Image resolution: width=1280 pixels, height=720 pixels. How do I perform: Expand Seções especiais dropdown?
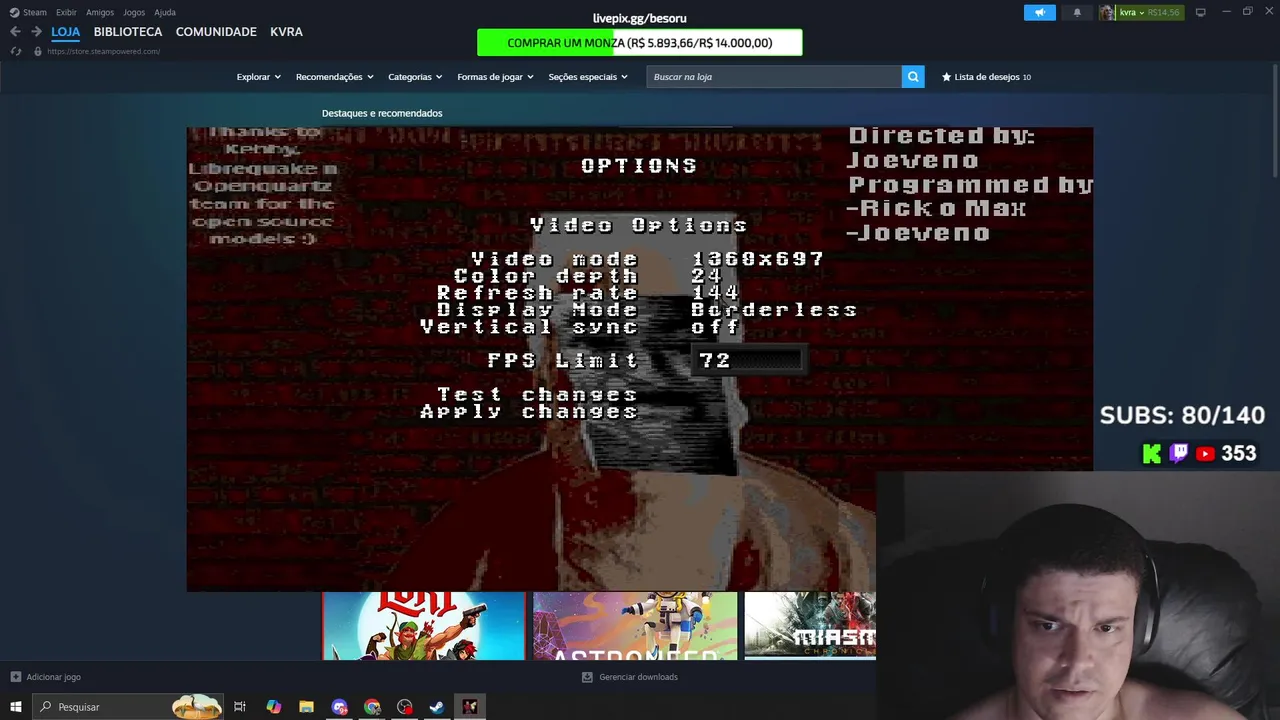pos(588,77)
